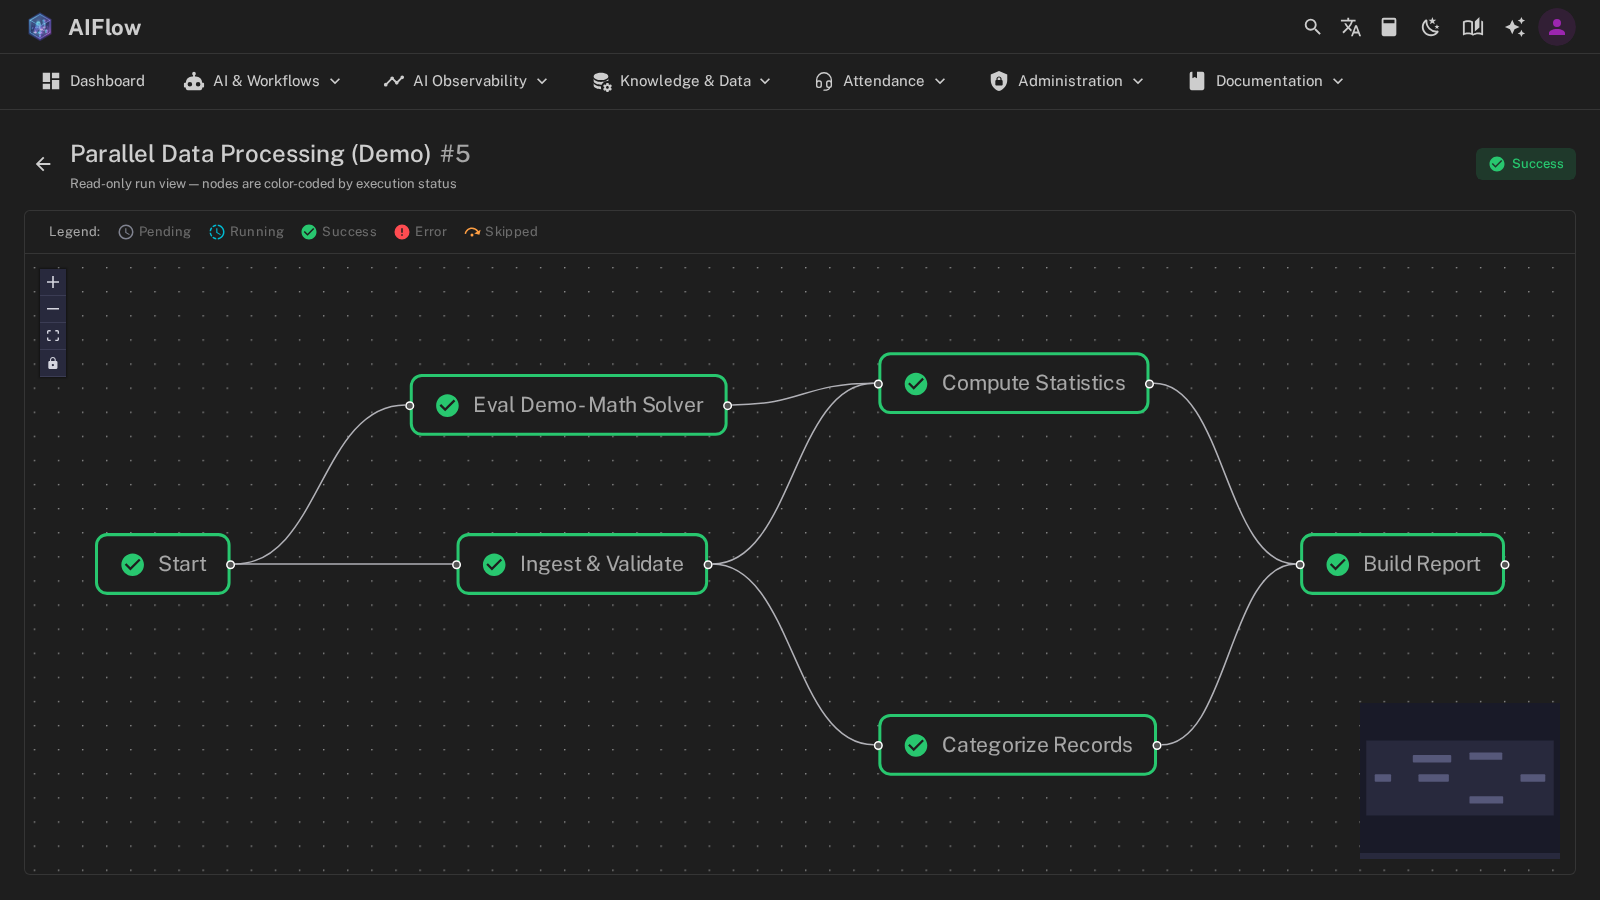
Task: Fit the workflow view to screen
Action: tap(53, 336)
